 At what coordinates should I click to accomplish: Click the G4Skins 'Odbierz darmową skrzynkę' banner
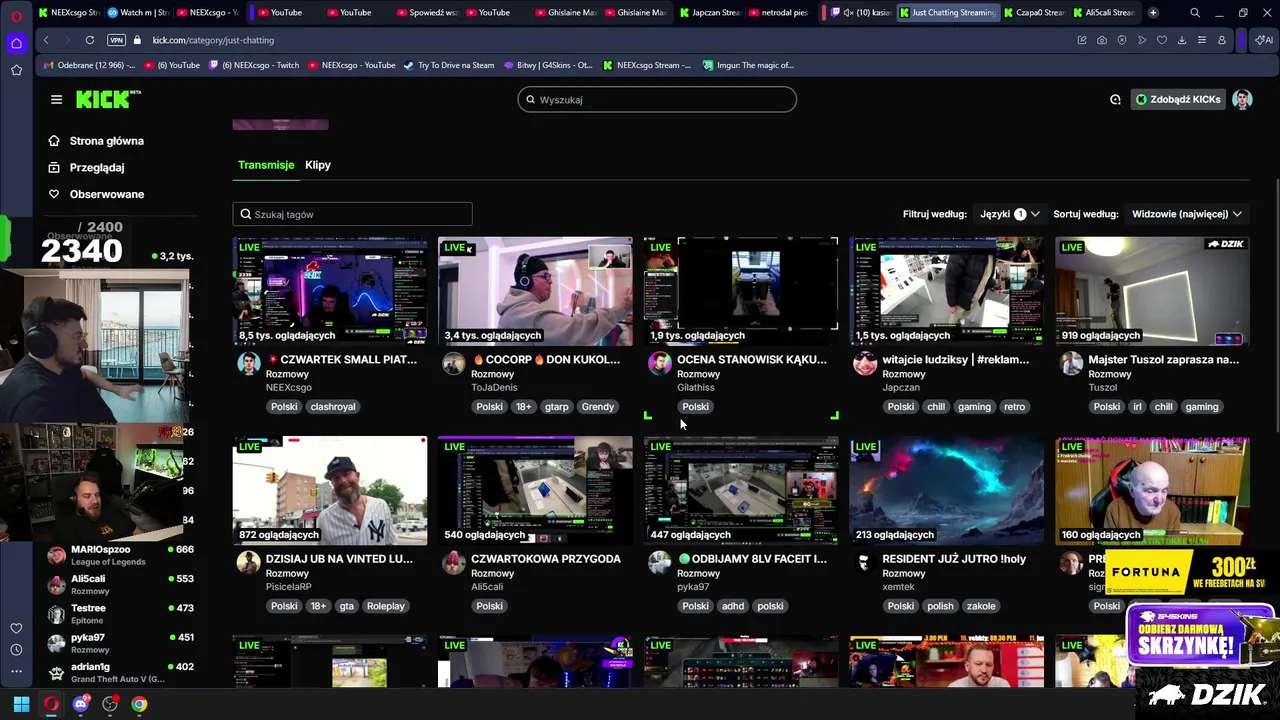(1201, 634)
